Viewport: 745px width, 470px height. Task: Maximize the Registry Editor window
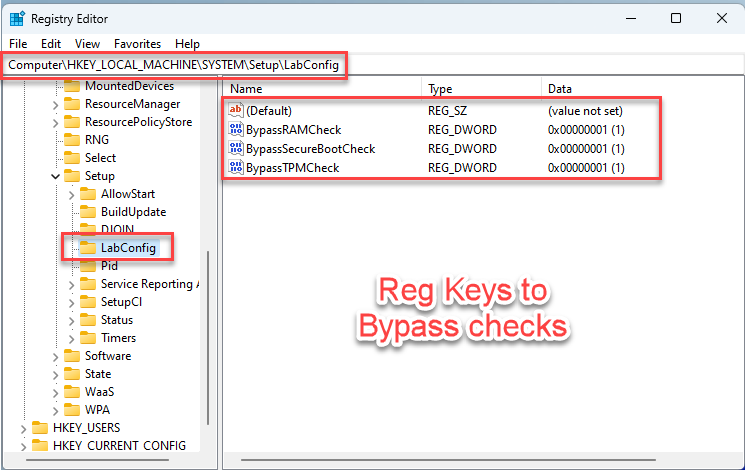click(x=676, y=18)
